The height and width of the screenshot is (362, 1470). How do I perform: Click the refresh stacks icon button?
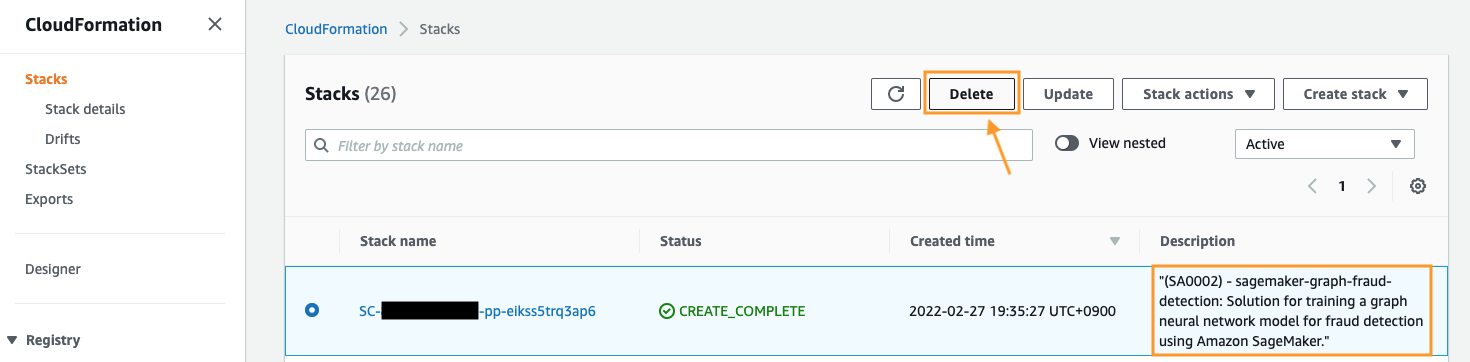coord(896,94)
